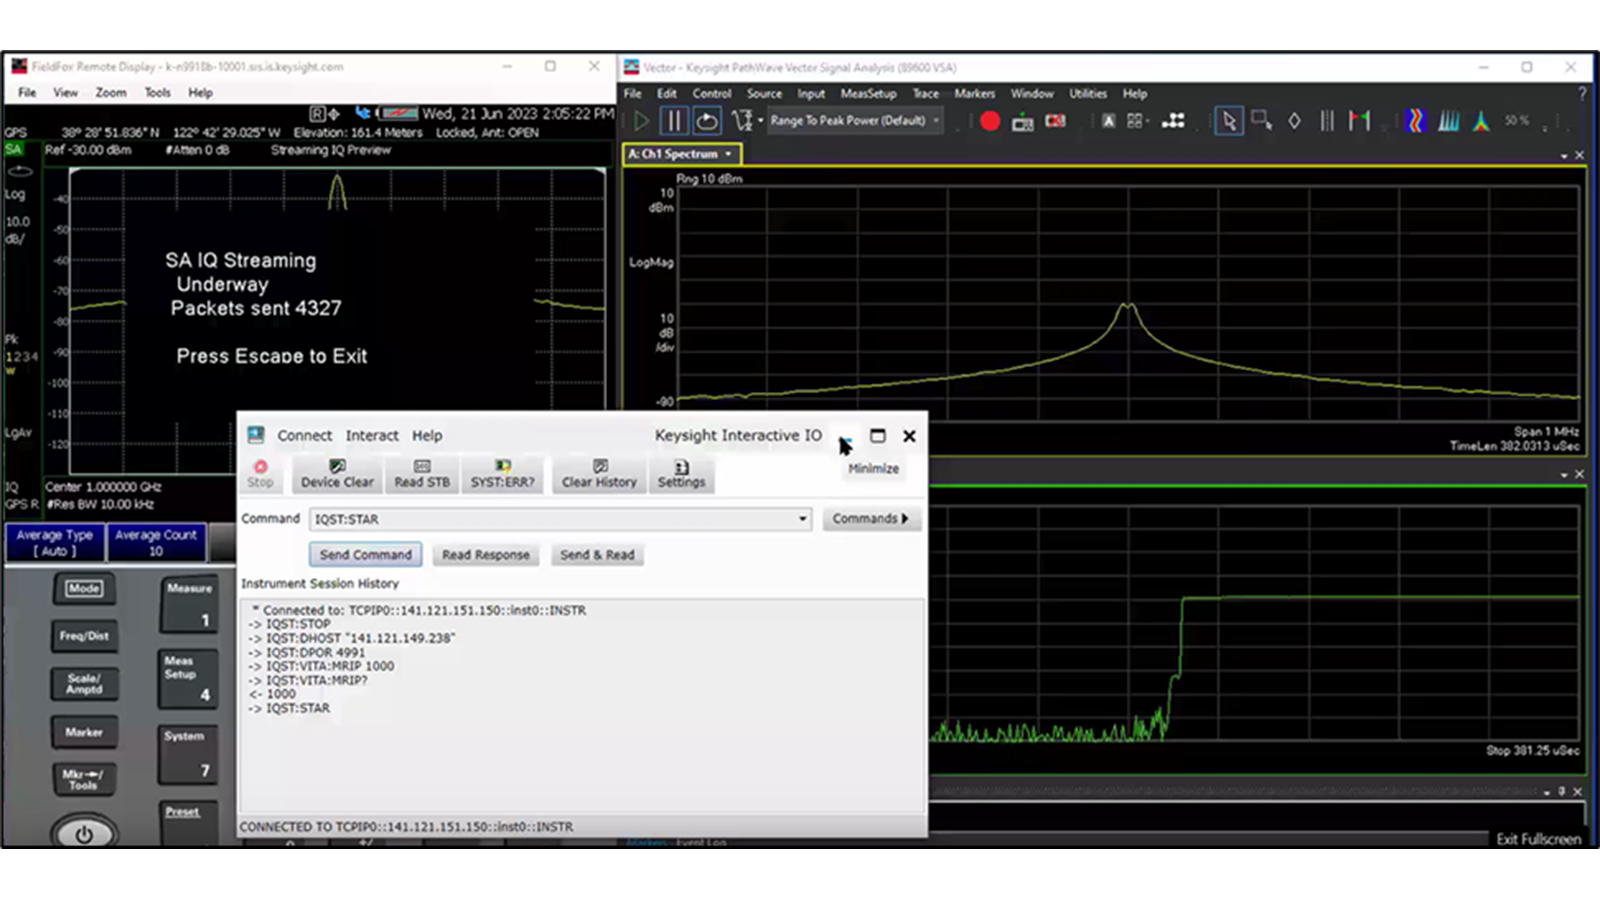
Task: Click the Read STB icon
Action: point(421,472)
